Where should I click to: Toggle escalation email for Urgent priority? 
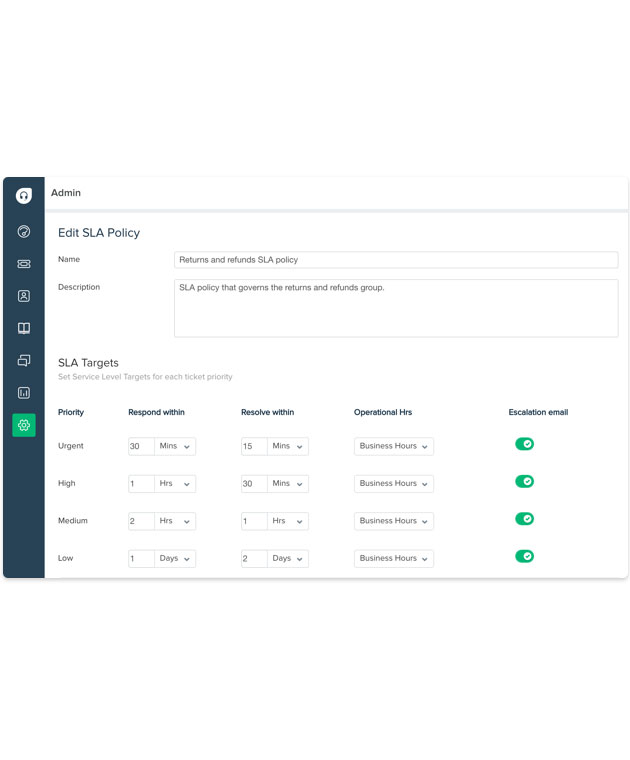pos(524,444)
